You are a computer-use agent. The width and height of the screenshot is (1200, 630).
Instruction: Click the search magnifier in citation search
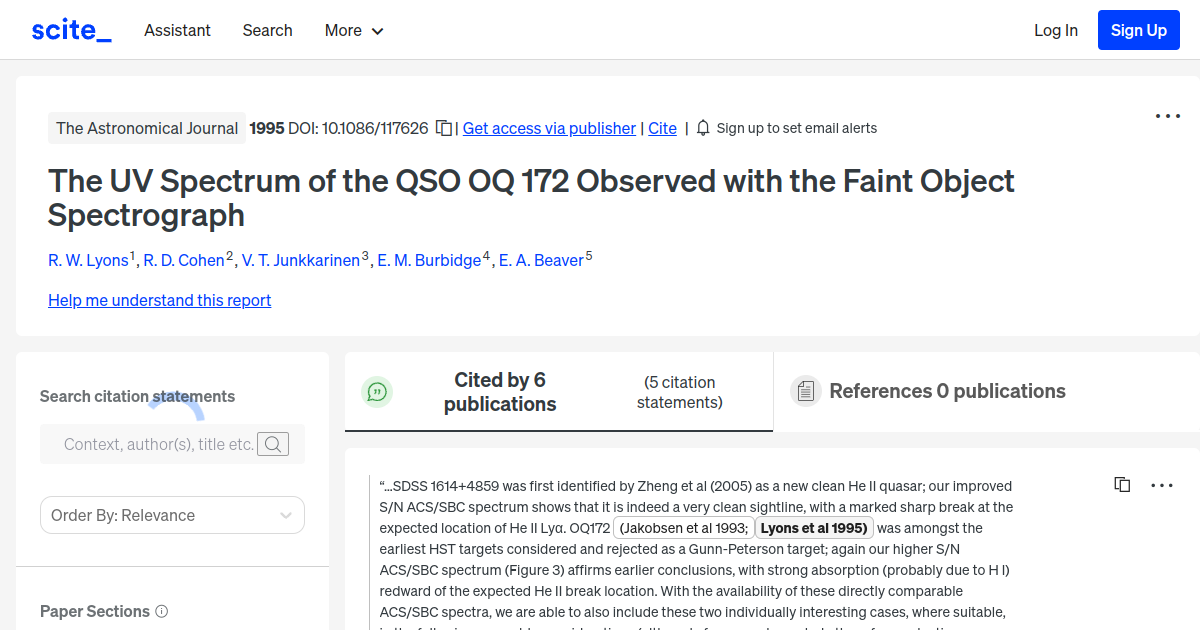click(x=272, y=444)
